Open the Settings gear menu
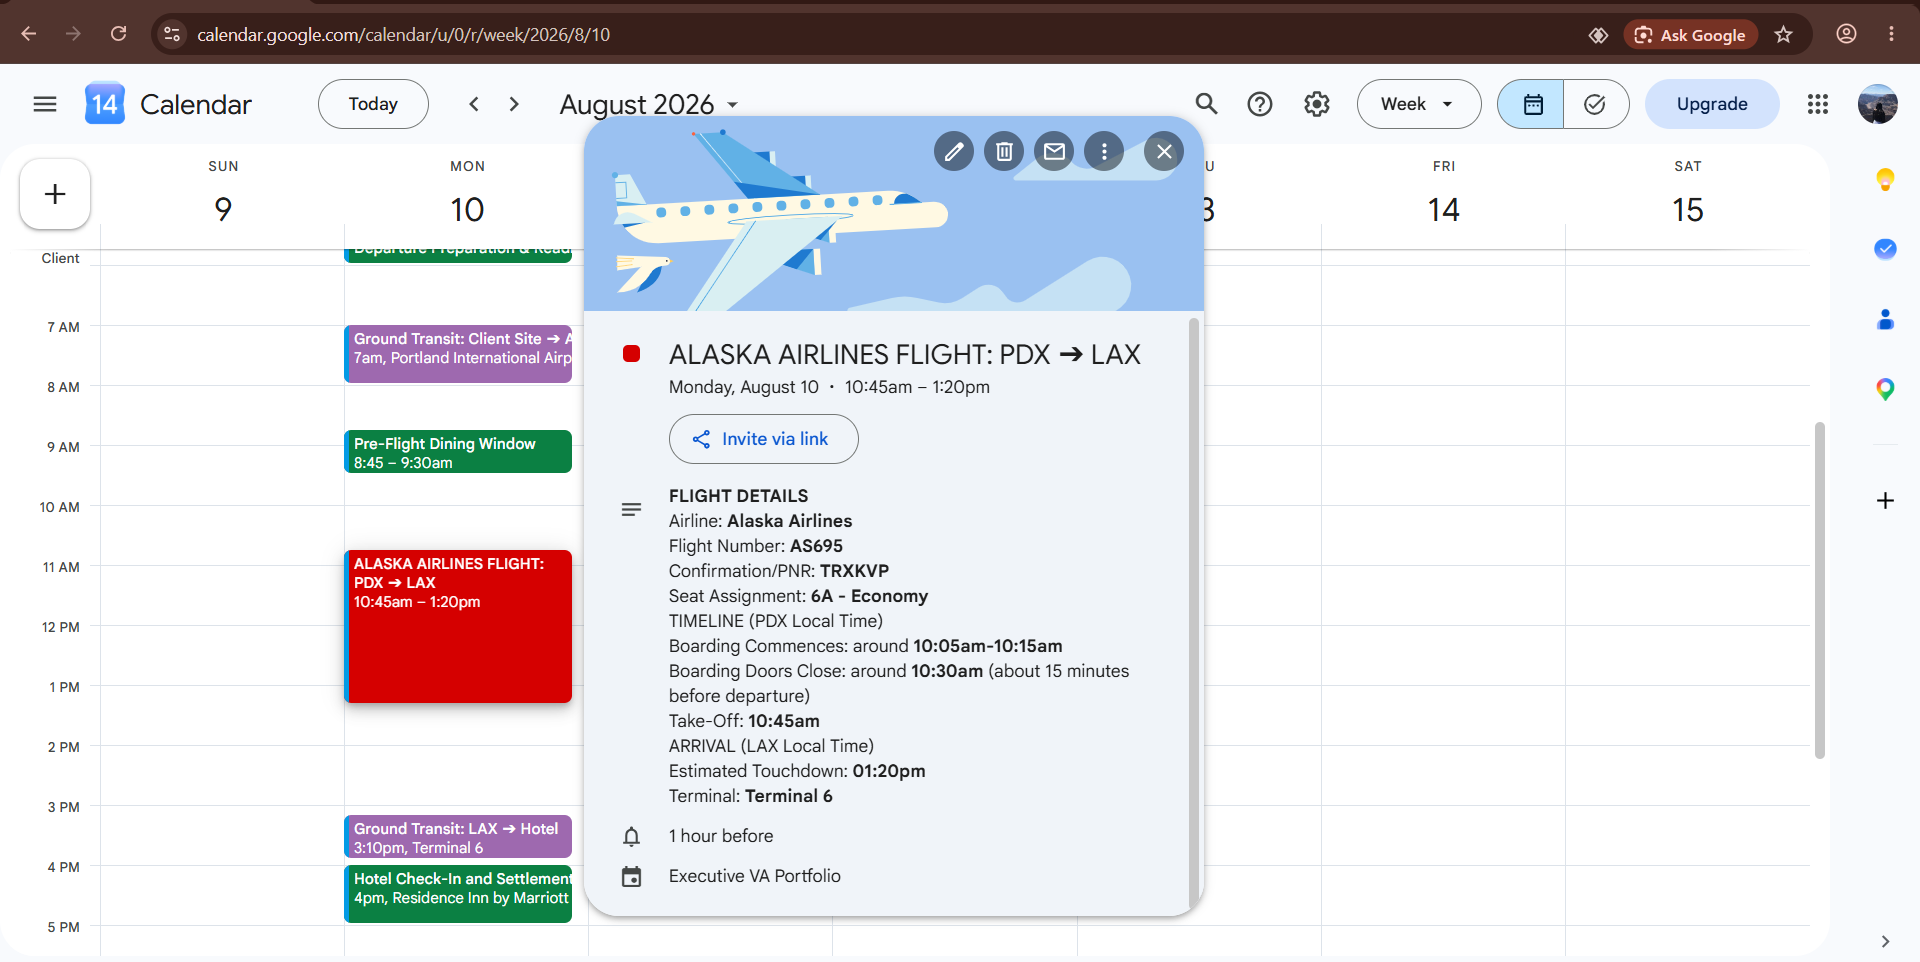Viewport: 1920px width, 962px height. (x=1317, y=104)
